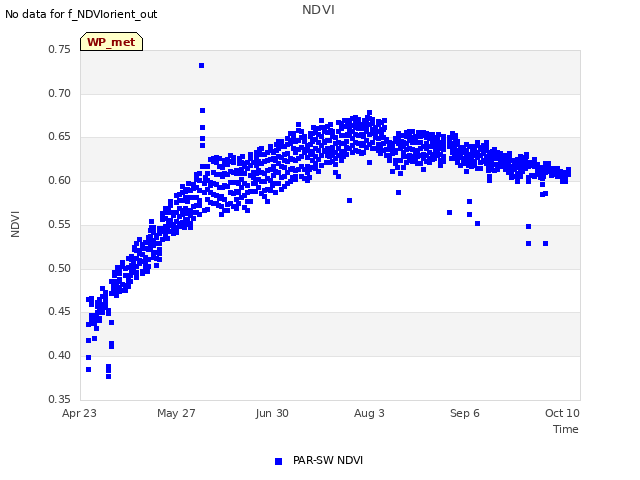Click the 0.65 y-axis value
640x480 pixels.
tap(60, 137)
